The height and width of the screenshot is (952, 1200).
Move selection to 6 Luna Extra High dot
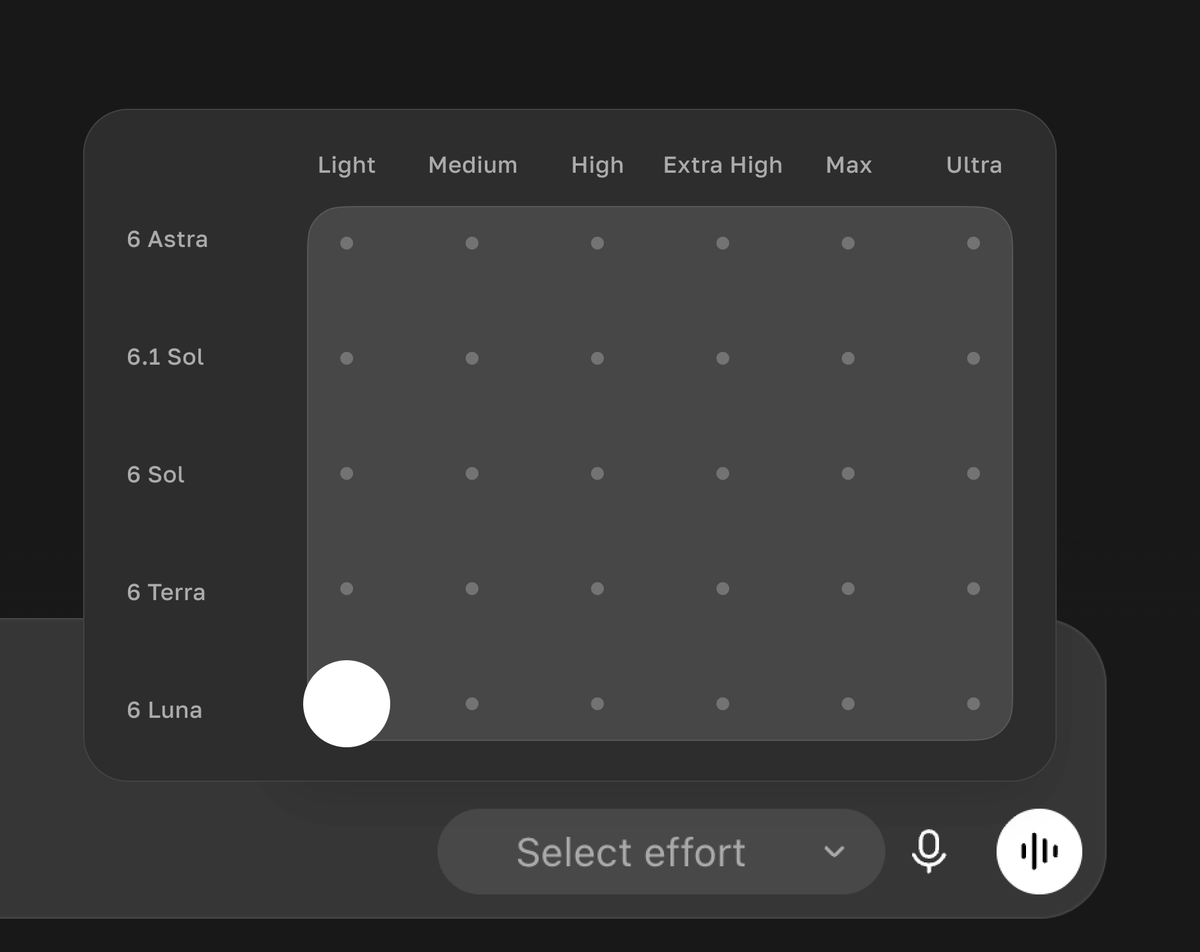pos(723,703)
